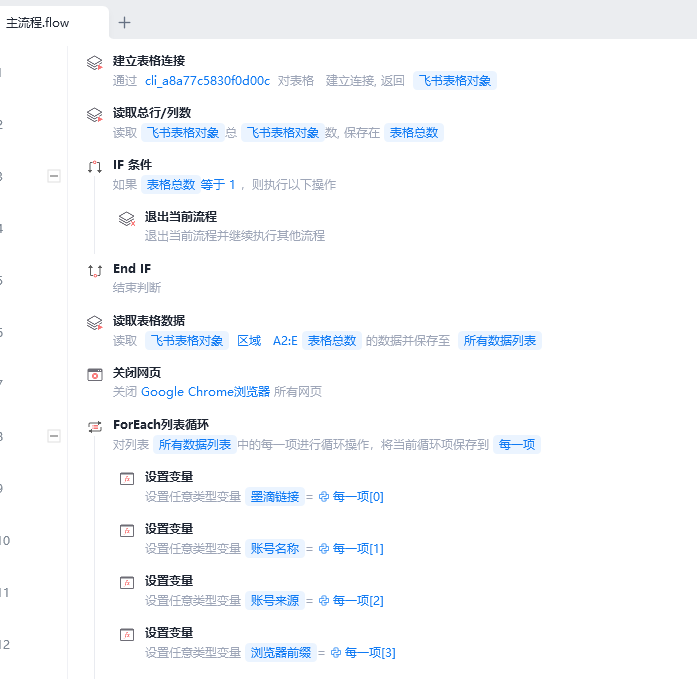Click variable icon for 账号来源 step
697x679 pixels.
point(127,583)
